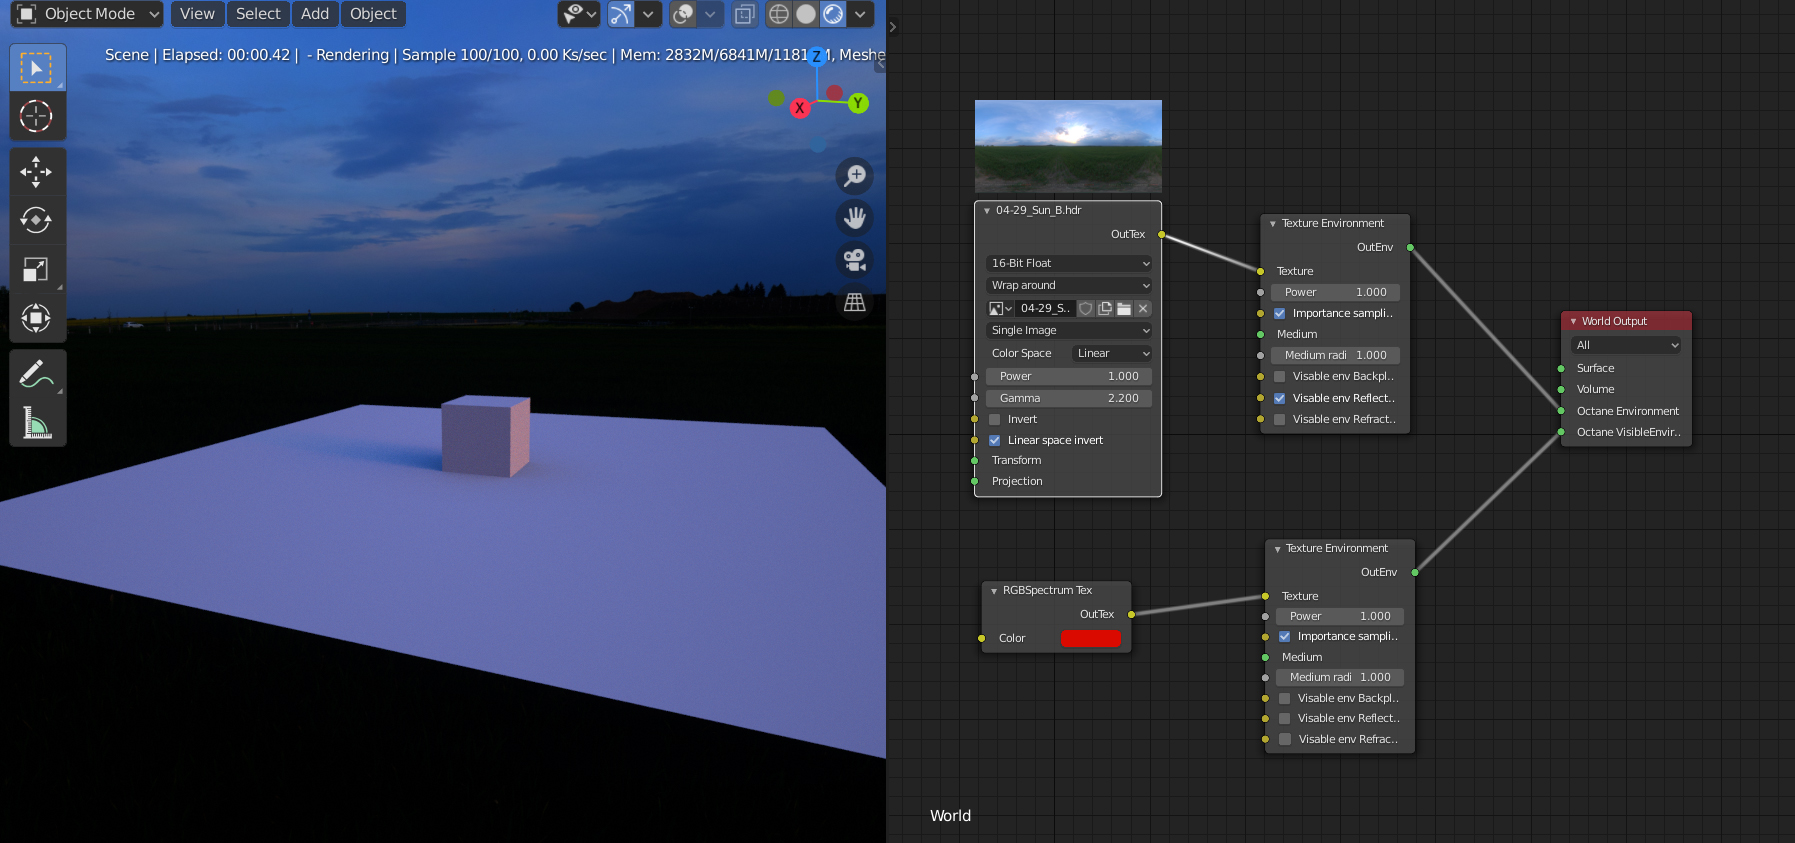
Task: Activate the Measure ruler tool
Action: (37, 422)
